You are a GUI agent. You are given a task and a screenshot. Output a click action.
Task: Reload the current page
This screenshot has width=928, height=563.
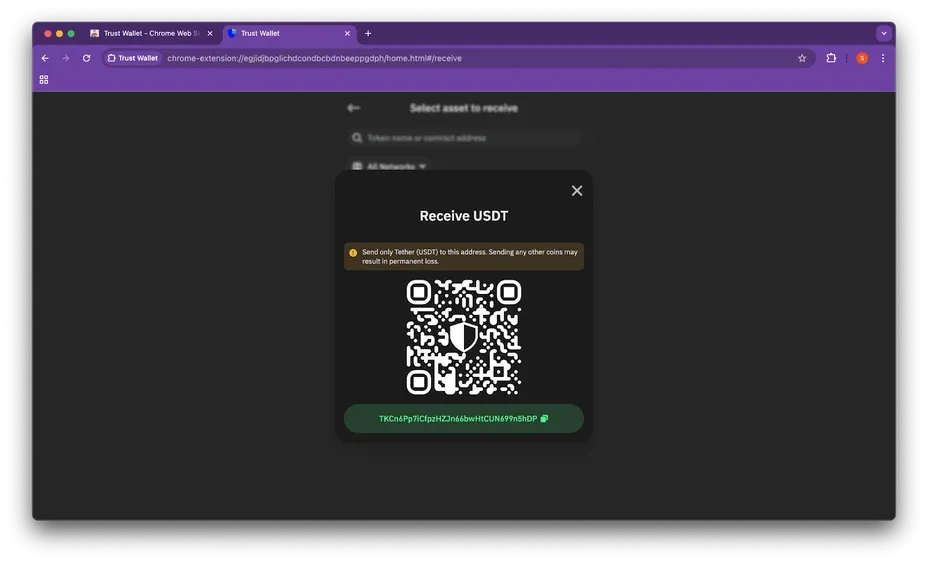tap(86, 58)
